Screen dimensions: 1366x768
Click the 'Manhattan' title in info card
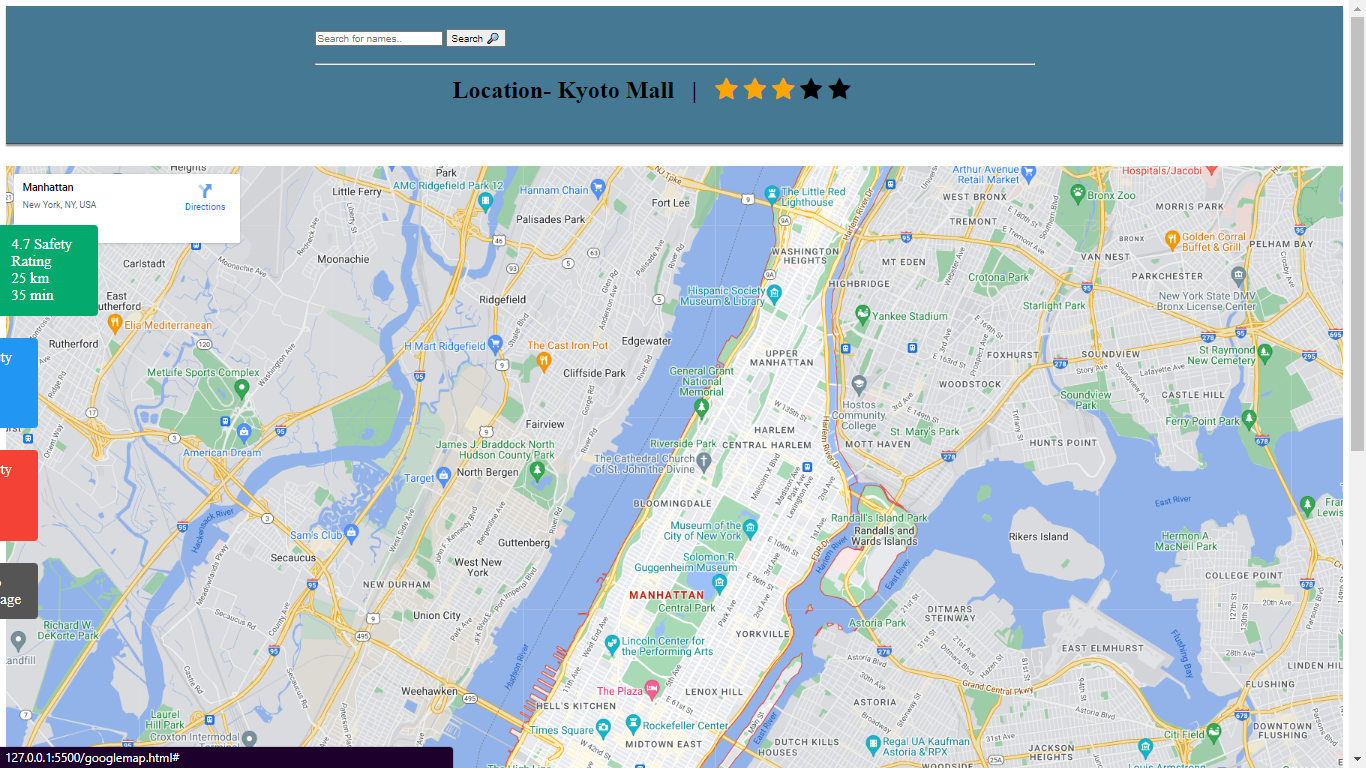tap(48, 187)
